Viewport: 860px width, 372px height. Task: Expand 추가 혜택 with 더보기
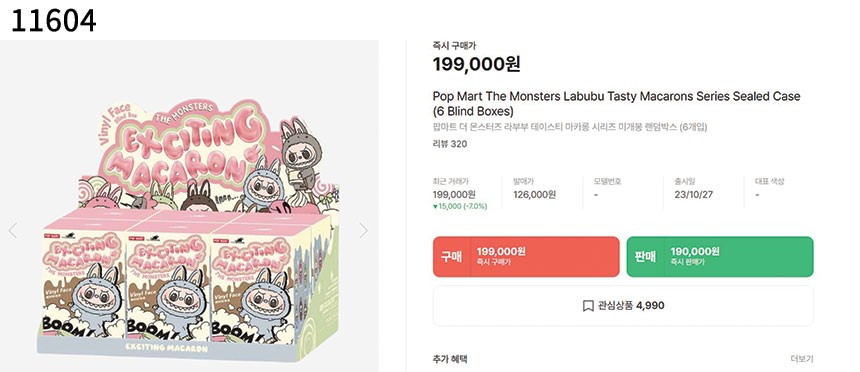(802, 359)
